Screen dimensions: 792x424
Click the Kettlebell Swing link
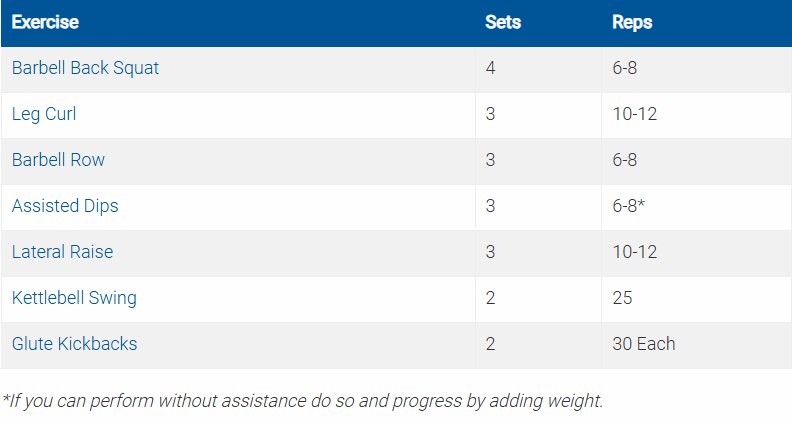tap(74, 298)
